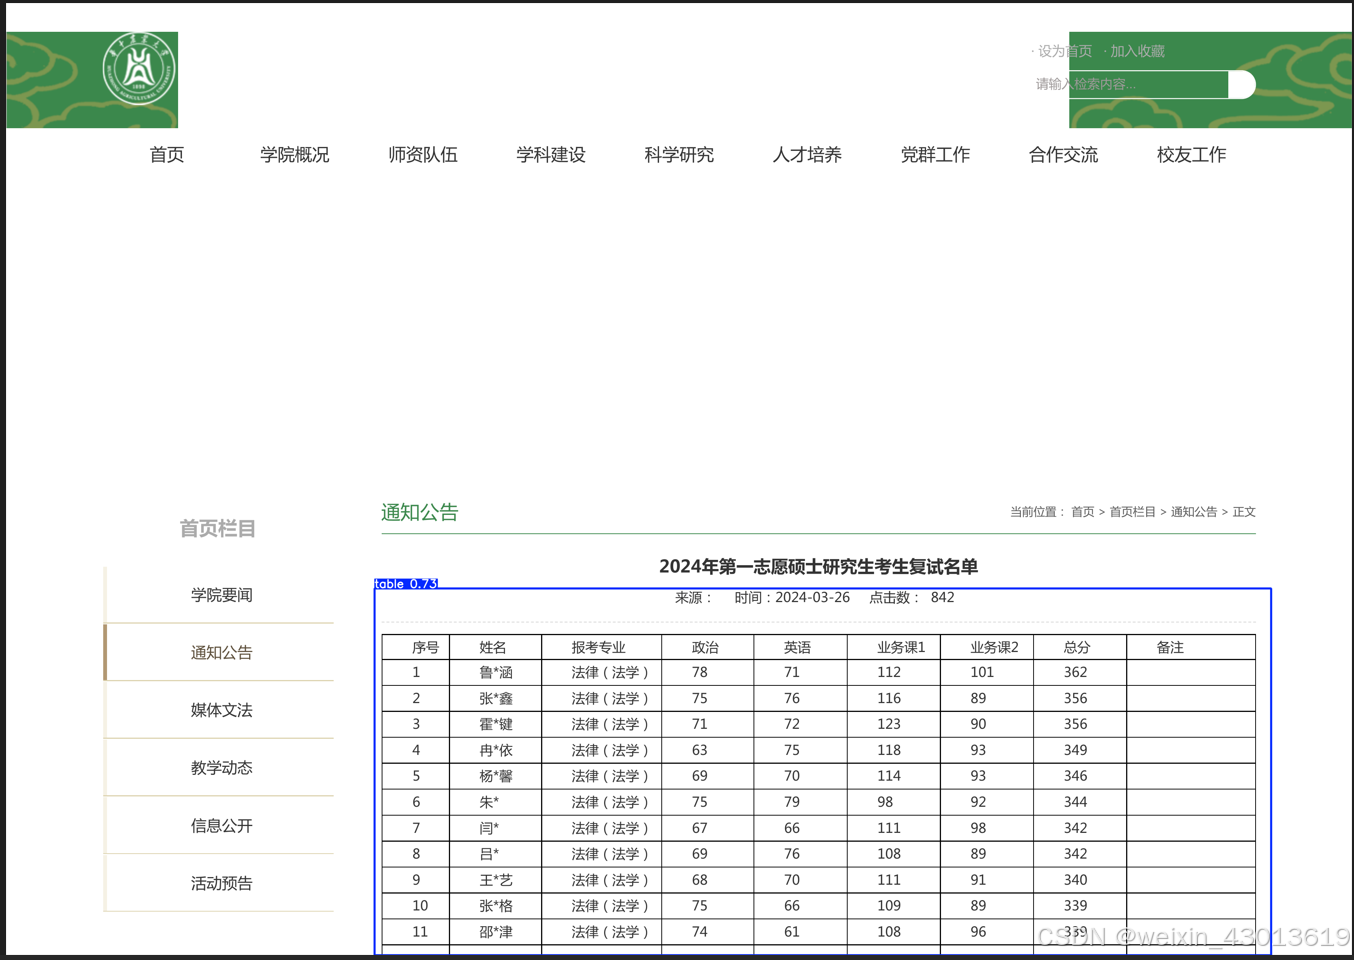The width and height of the screenshot is (1354, 960).
Task: Click total score 344 in row 6
Action: click(x=1075, y=803)
